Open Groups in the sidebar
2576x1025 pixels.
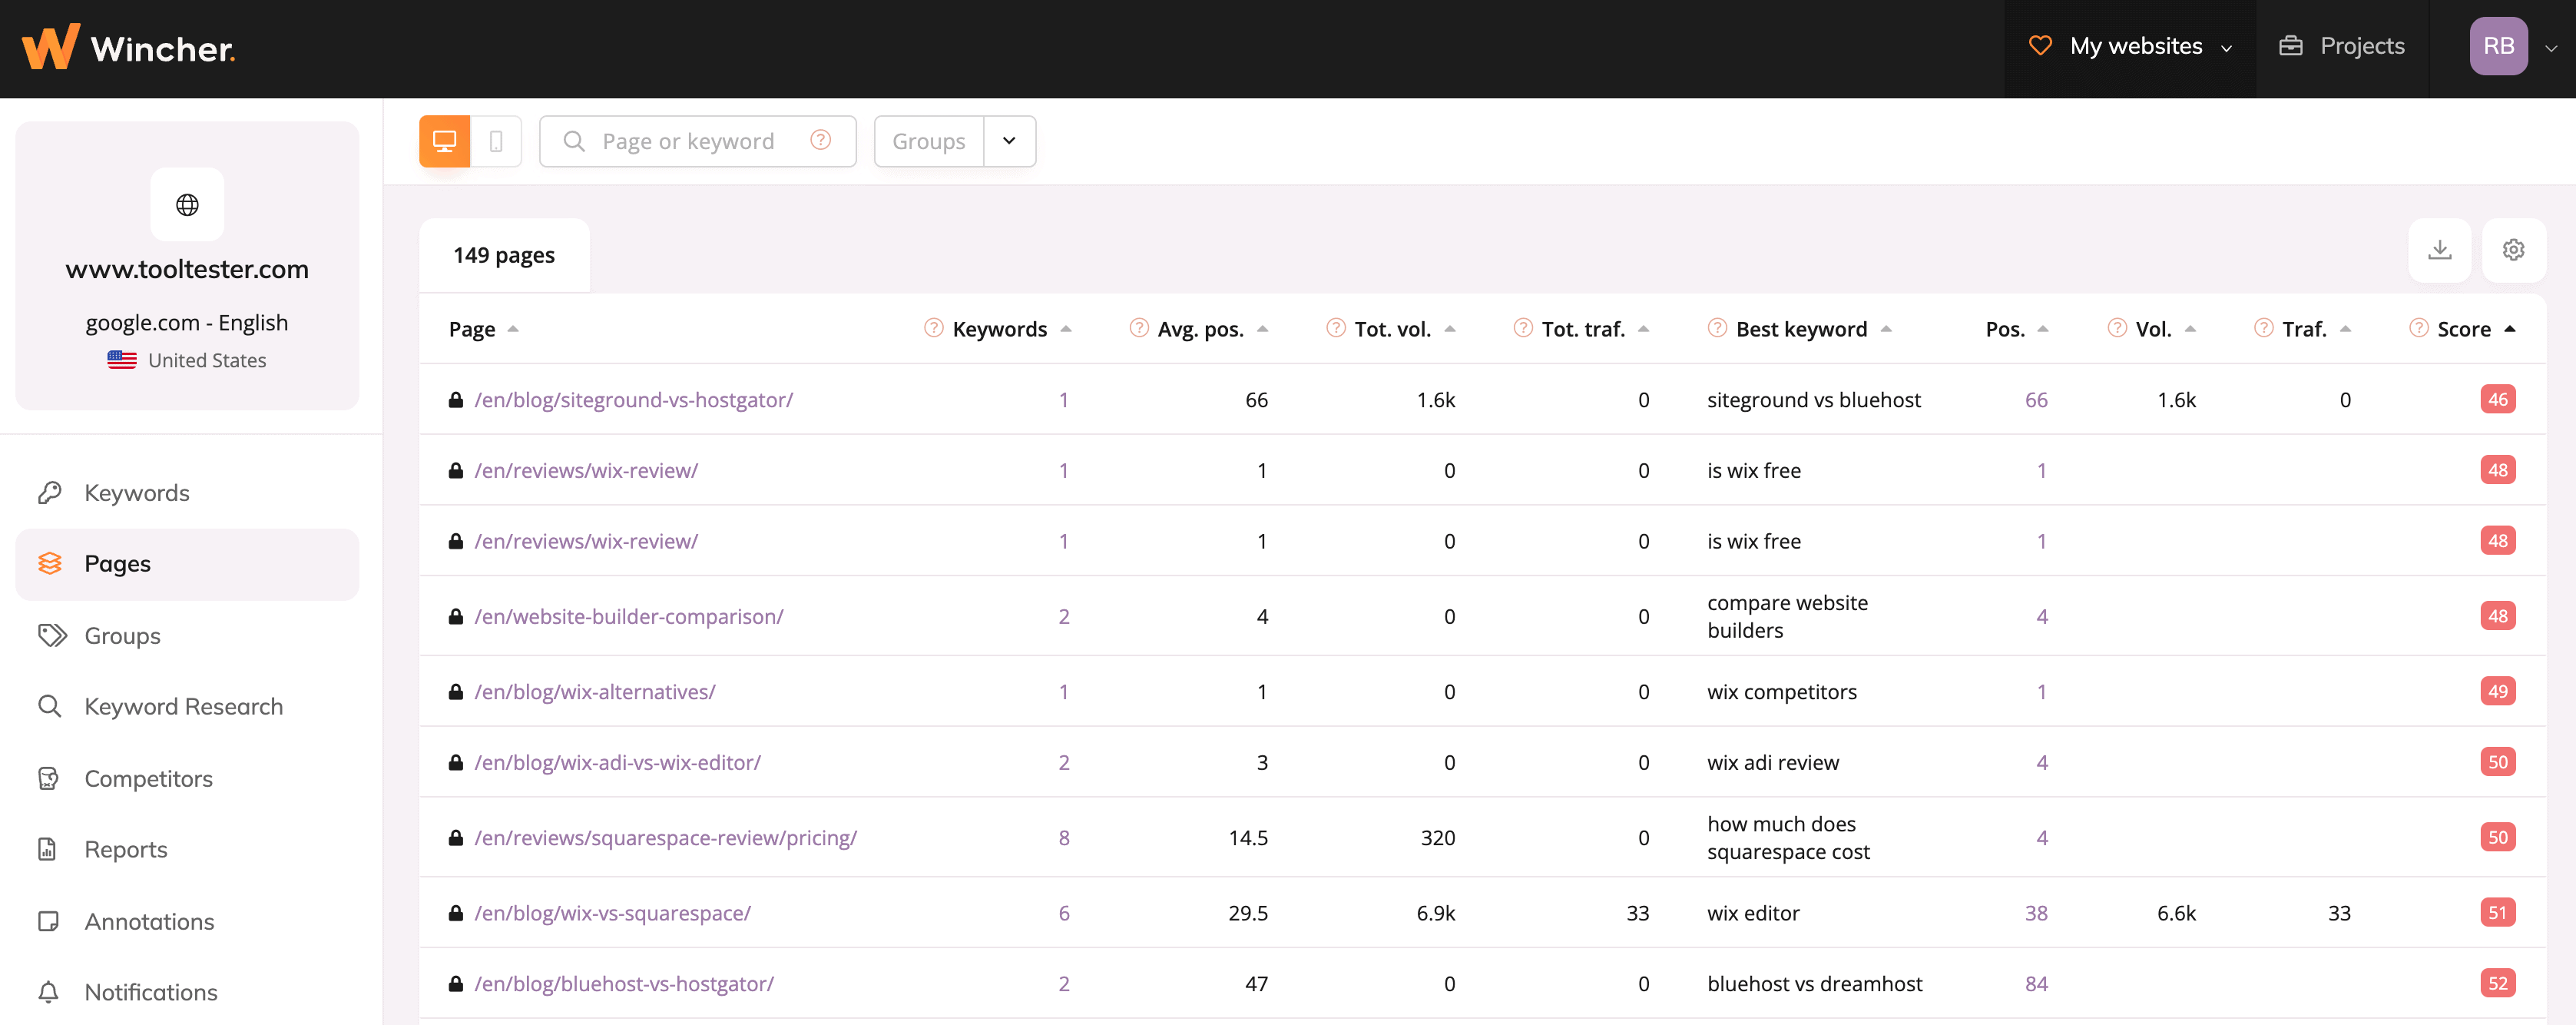[x=187, y=636]
